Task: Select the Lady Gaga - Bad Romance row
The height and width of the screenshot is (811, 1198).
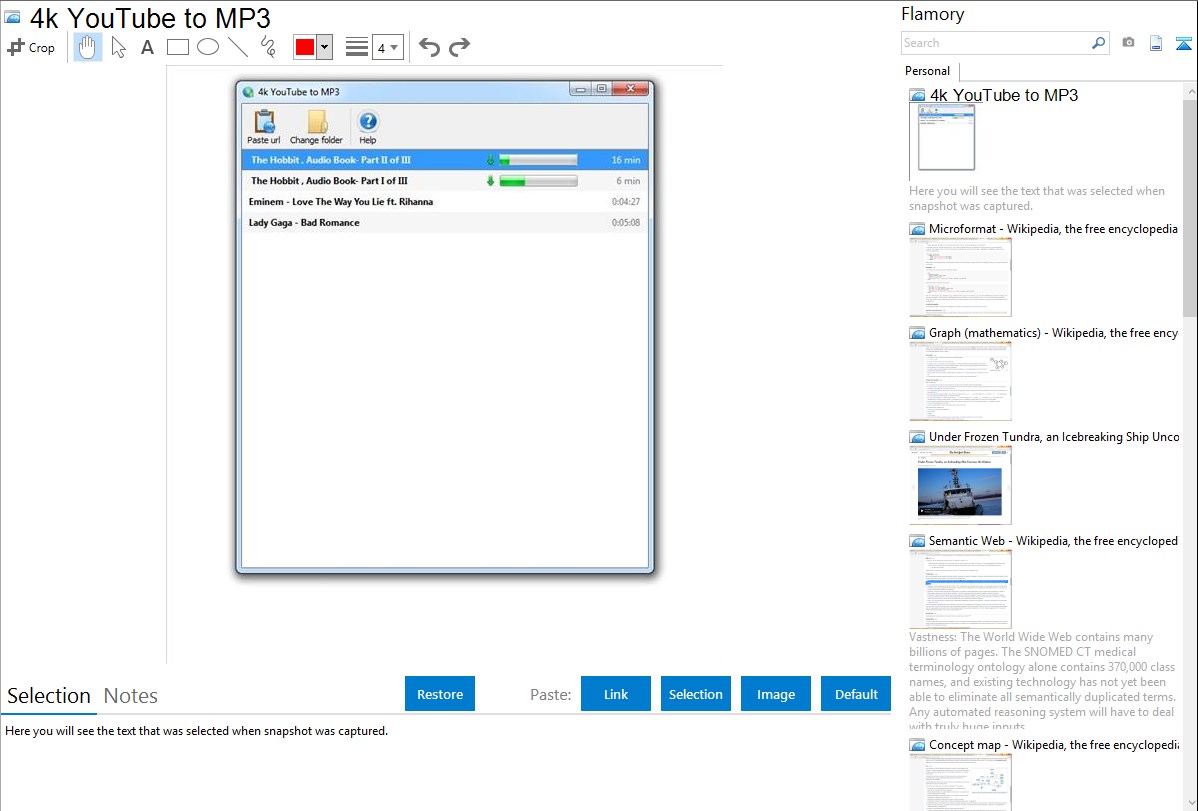Action: [445, 222]
